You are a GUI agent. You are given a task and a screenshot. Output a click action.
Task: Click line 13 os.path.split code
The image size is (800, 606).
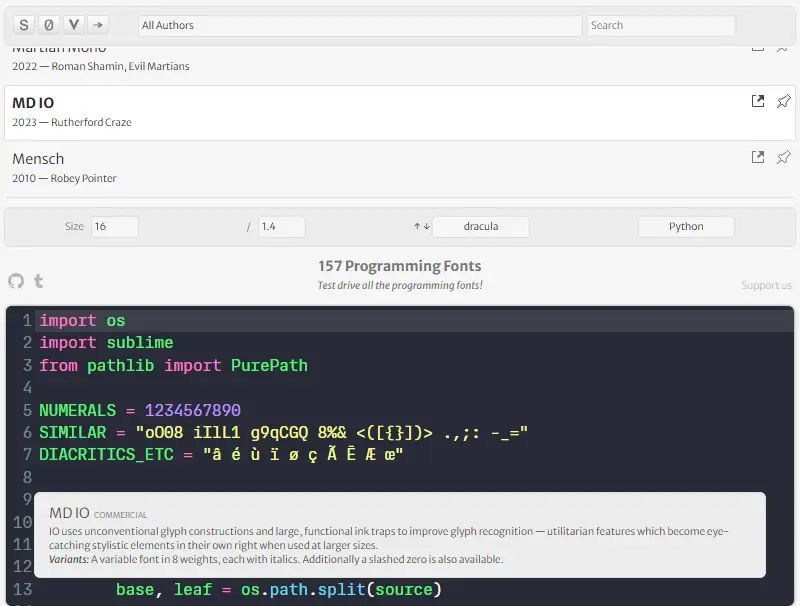click(279, 590)
